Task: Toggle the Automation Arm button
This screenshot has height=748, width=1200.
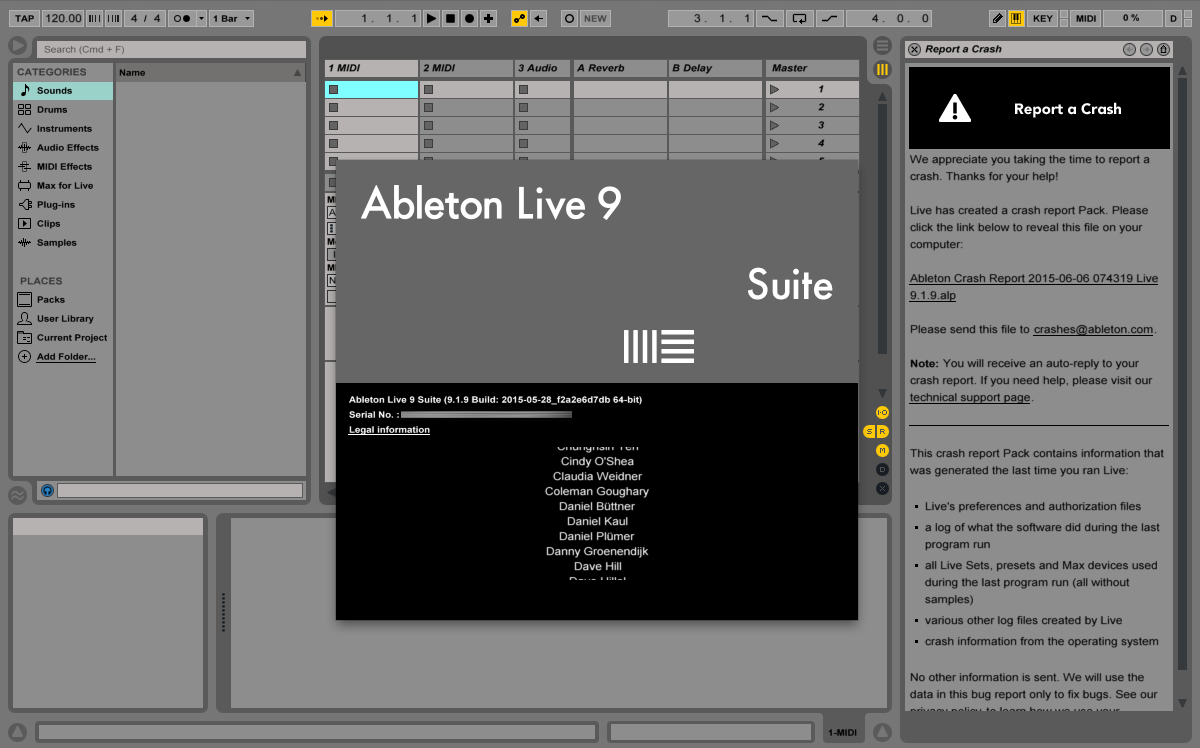Action: 519,18
